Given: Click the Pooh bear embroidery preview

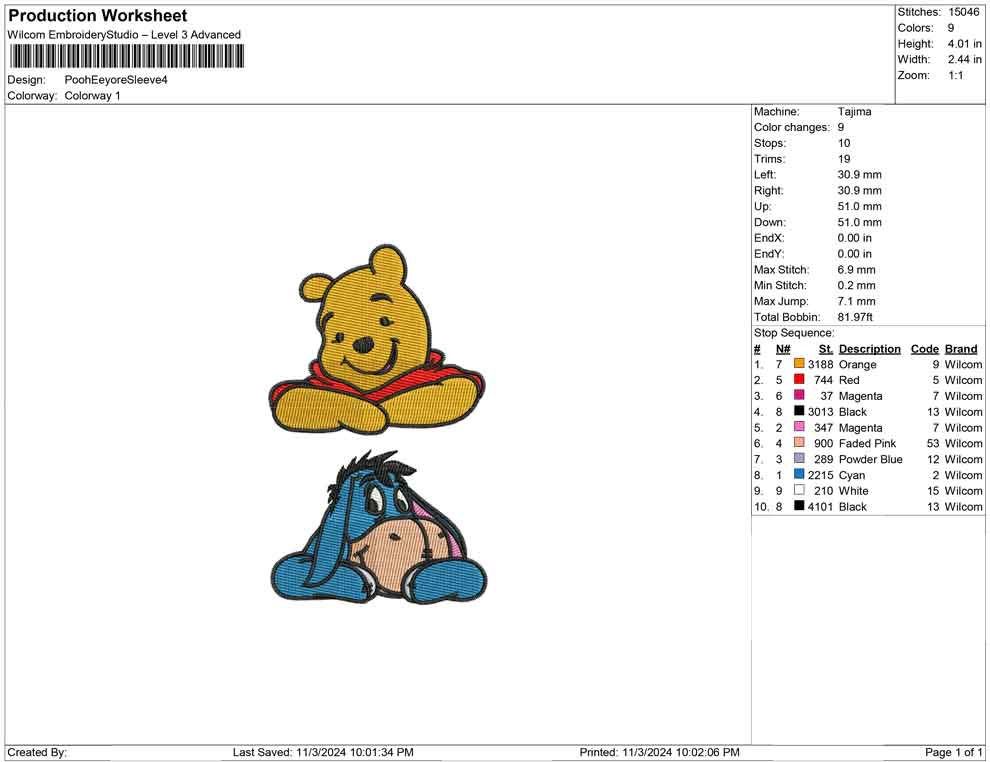Looking at the screenshot, I should click(377, 340).
